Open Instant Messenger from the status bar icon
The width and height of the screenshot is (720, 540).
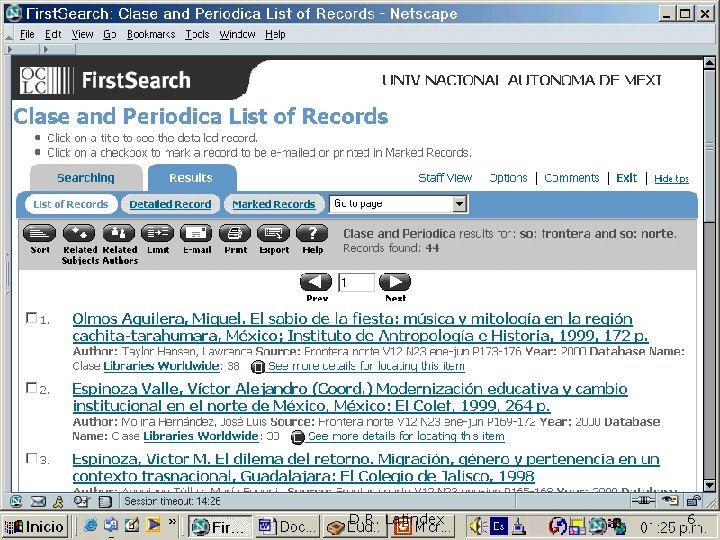[58, 501]
